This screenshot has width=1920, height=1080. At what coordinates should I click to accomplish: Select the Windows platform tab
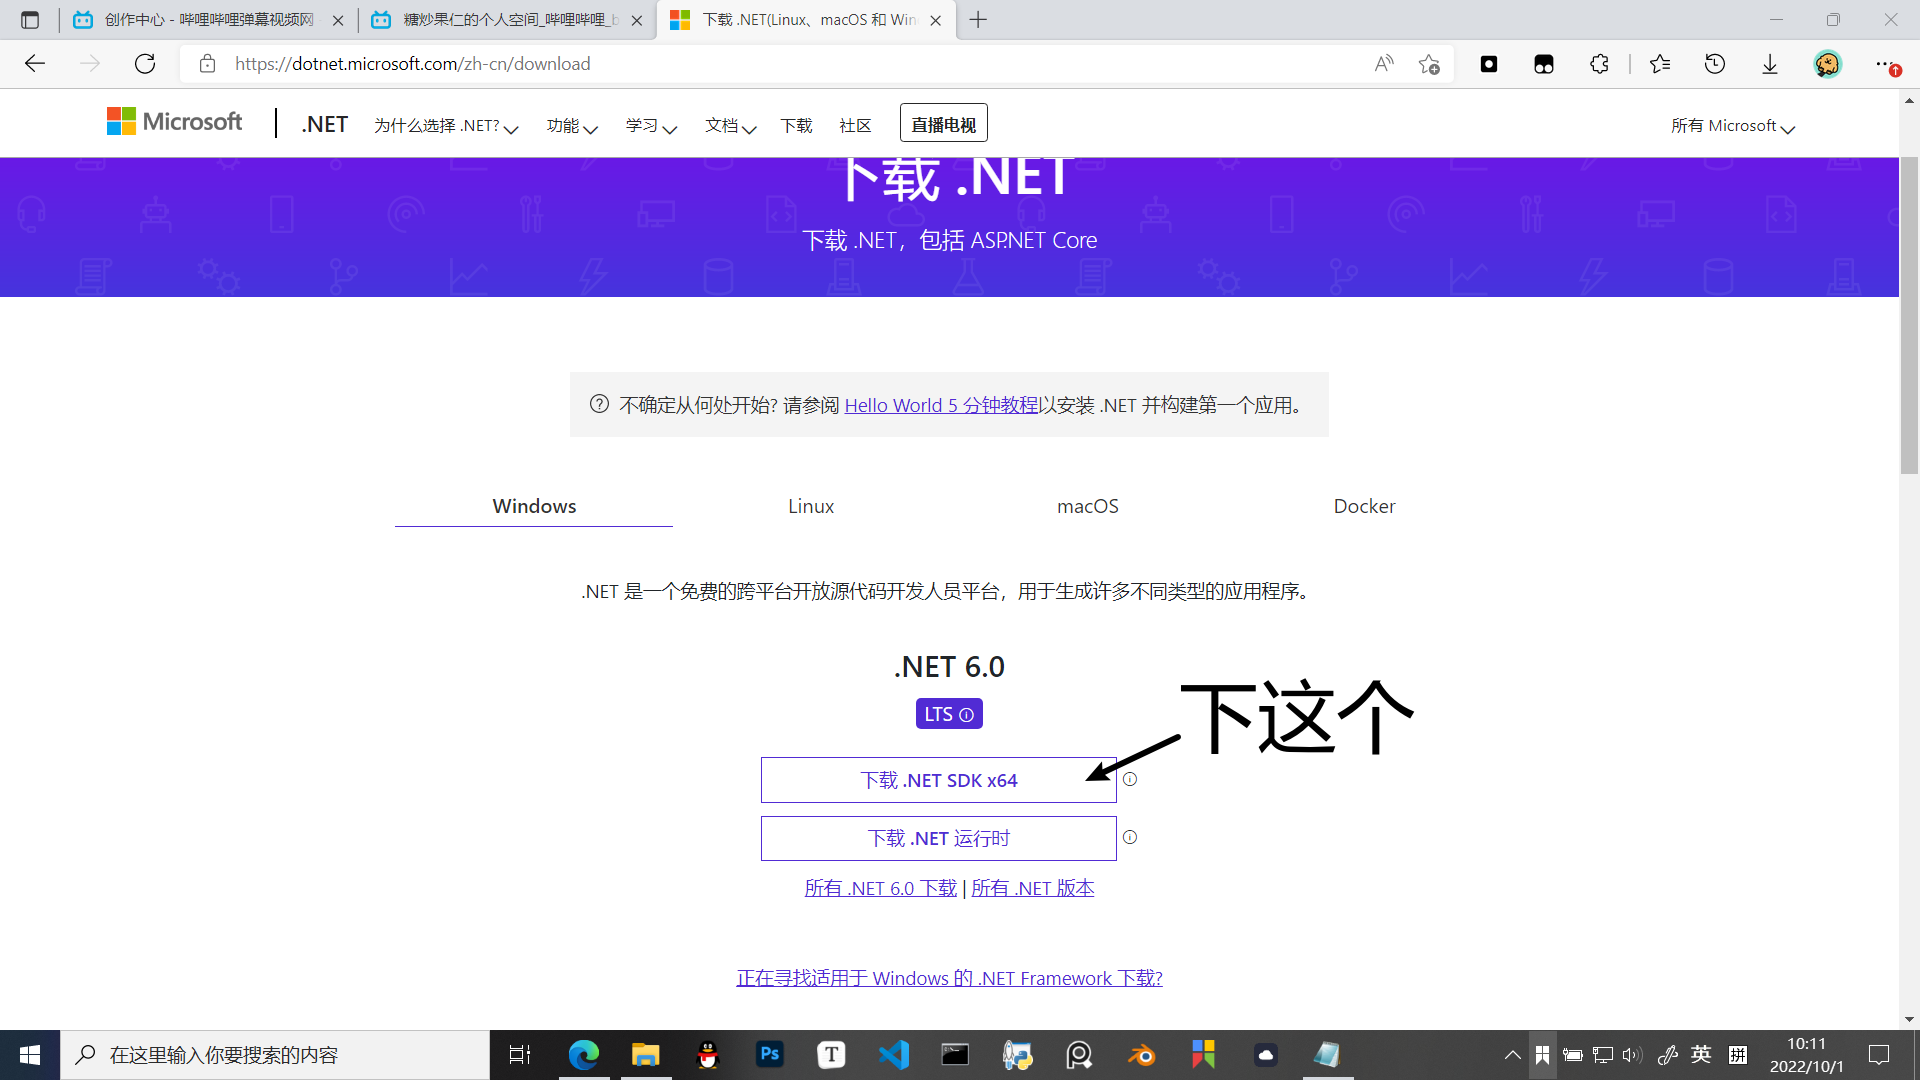pos(534,506)
